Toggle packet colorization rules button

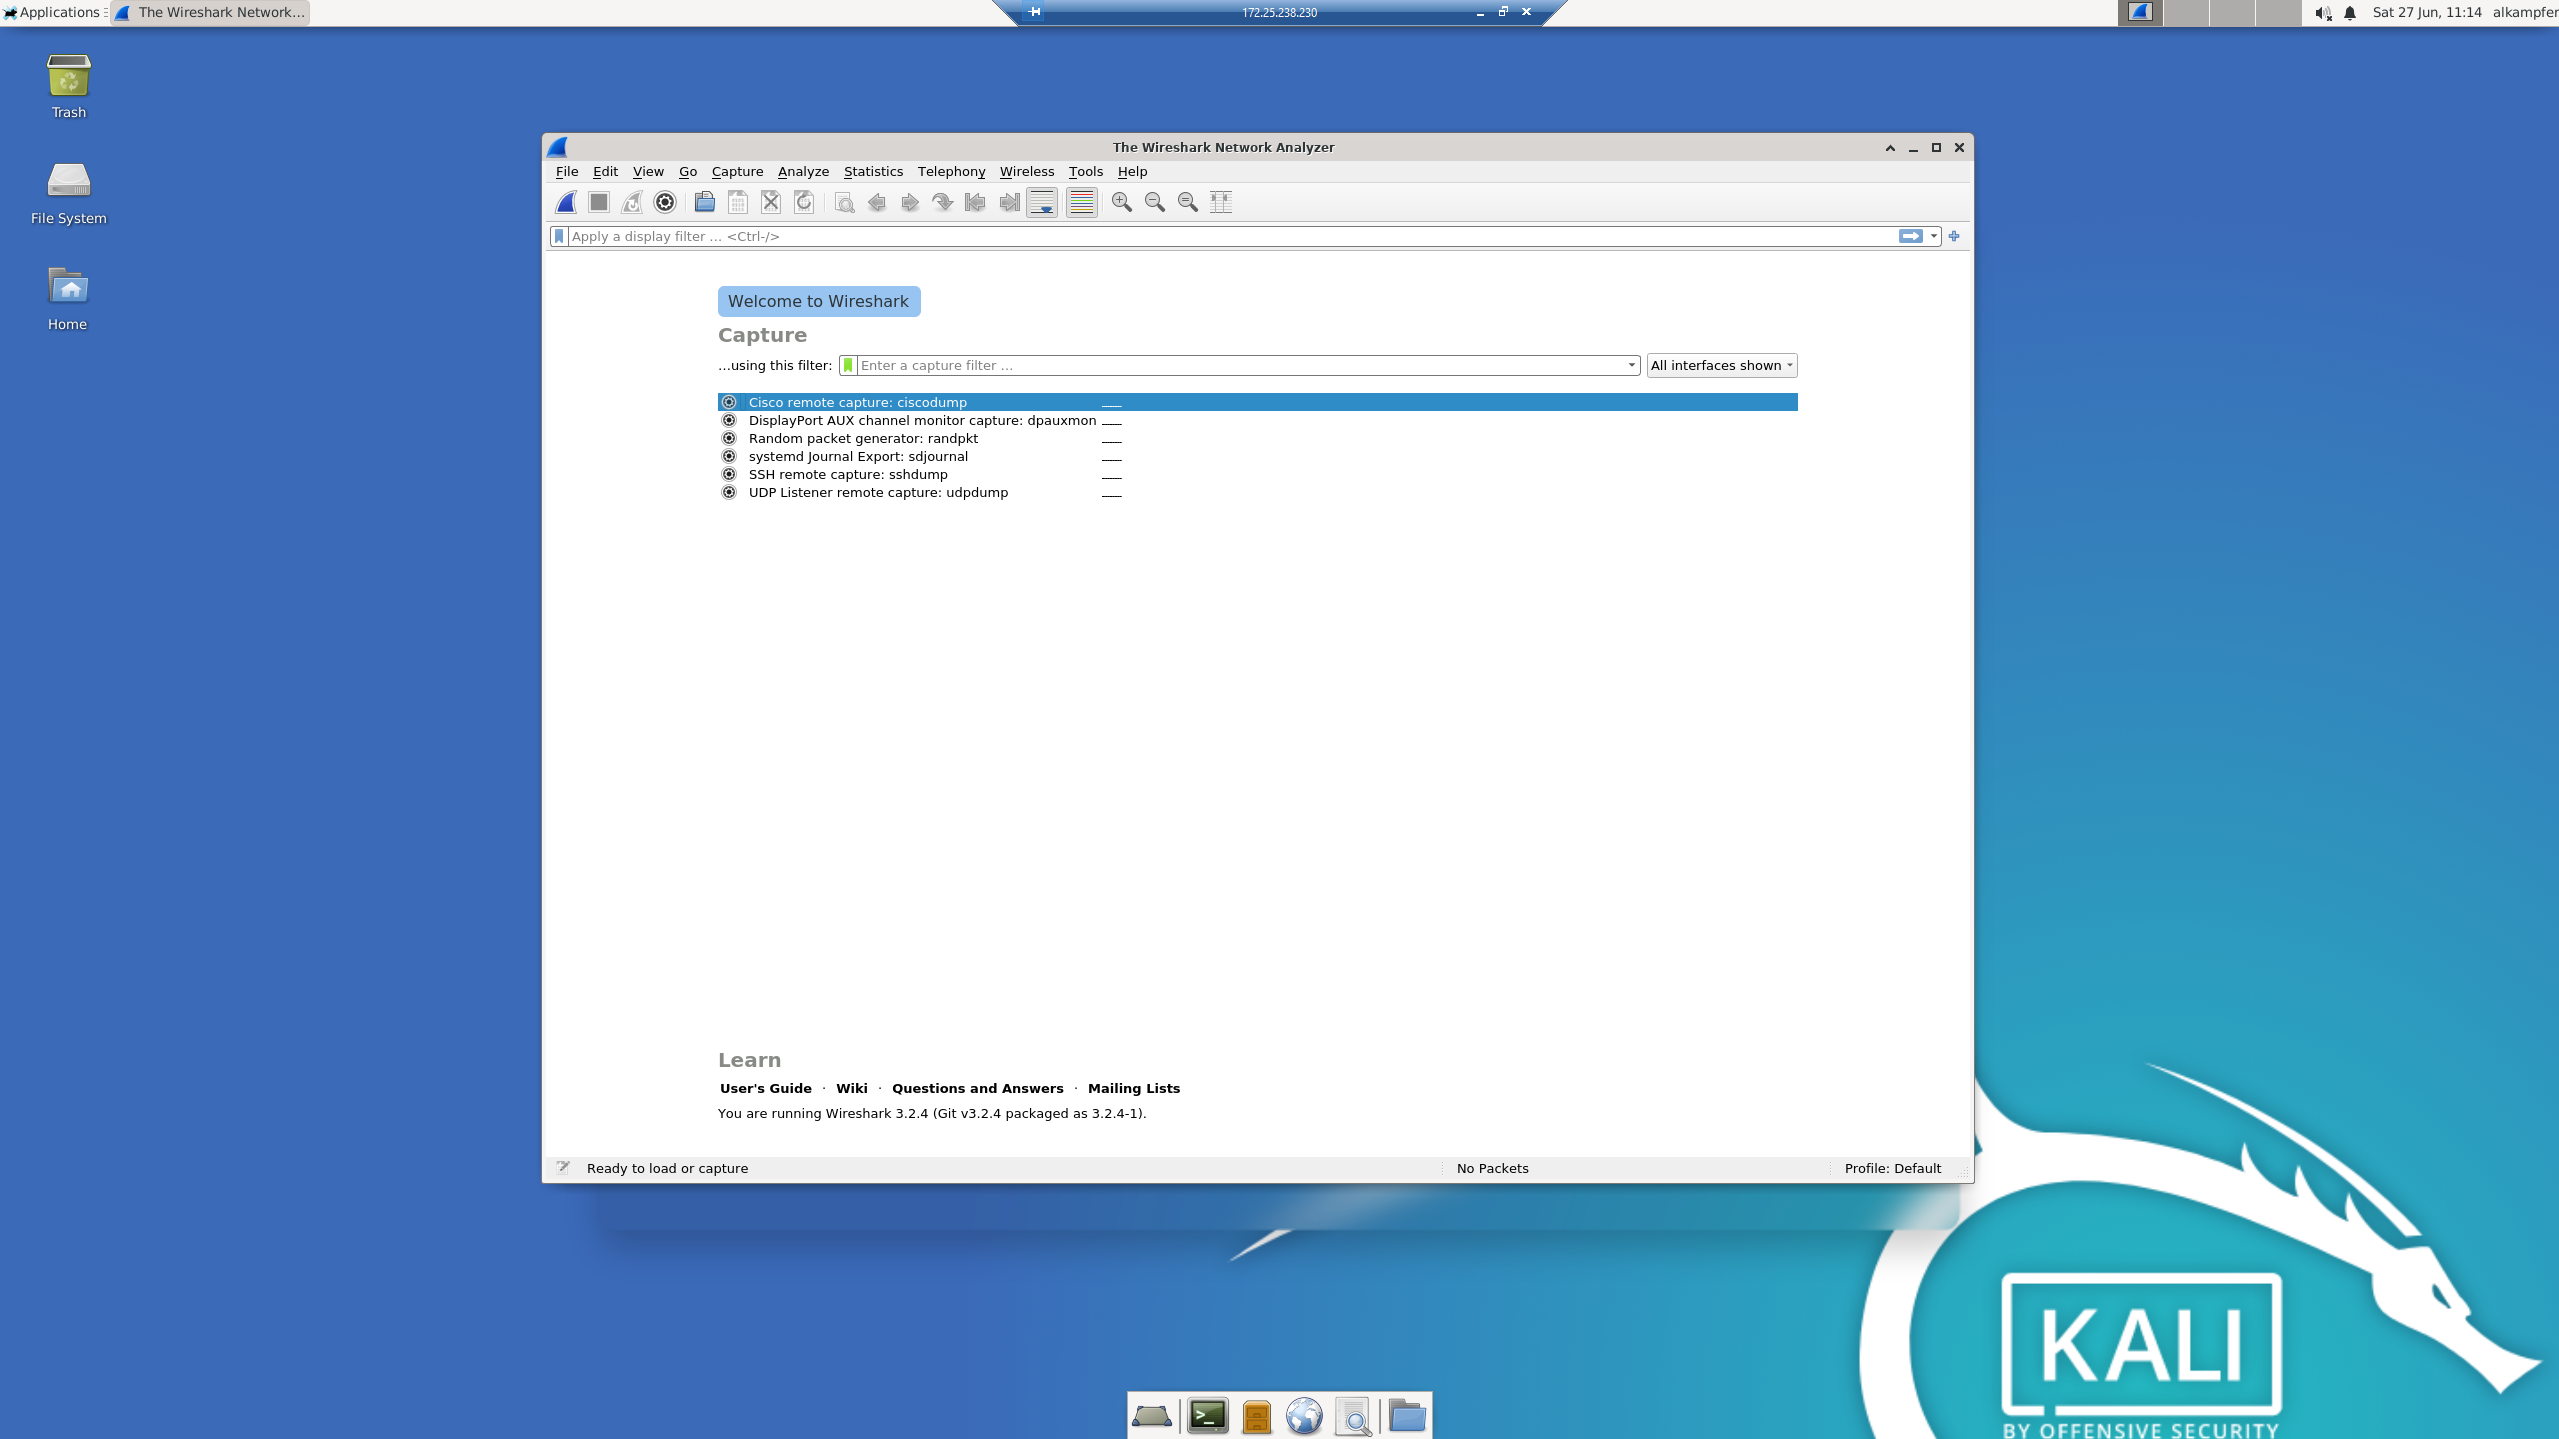coord(1082,203)
